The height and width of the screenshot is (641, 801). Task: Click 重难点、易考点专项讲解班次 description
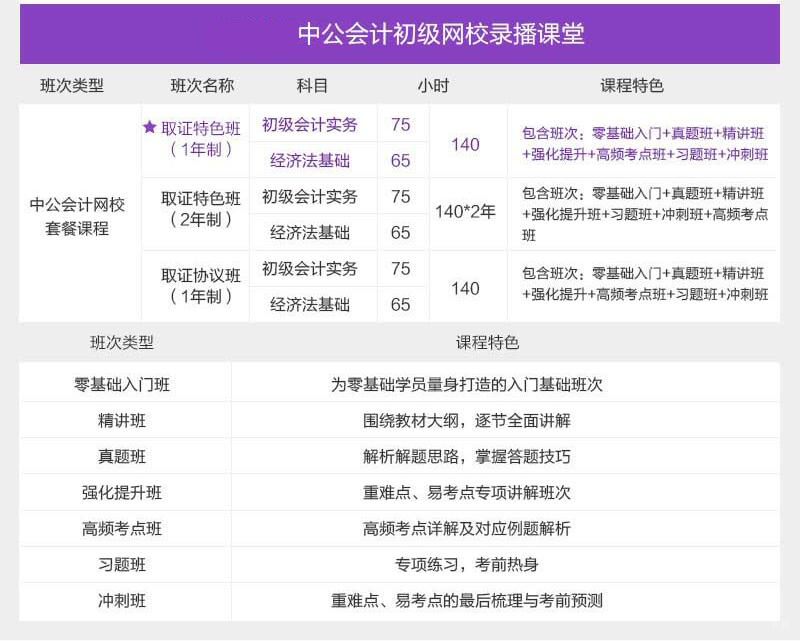pos(467,492)
